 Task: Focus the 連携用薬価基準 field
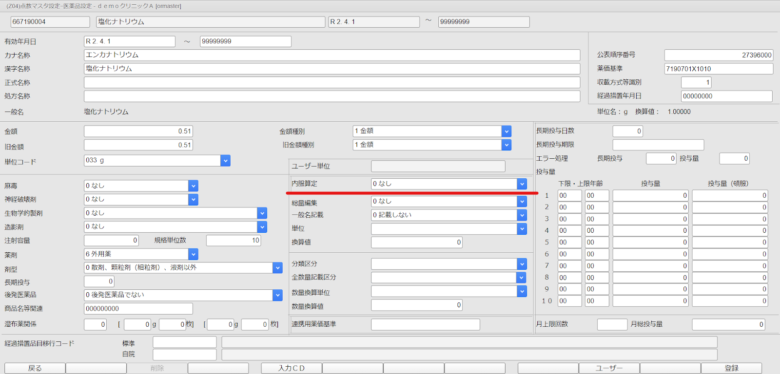[x=425, y=324]
